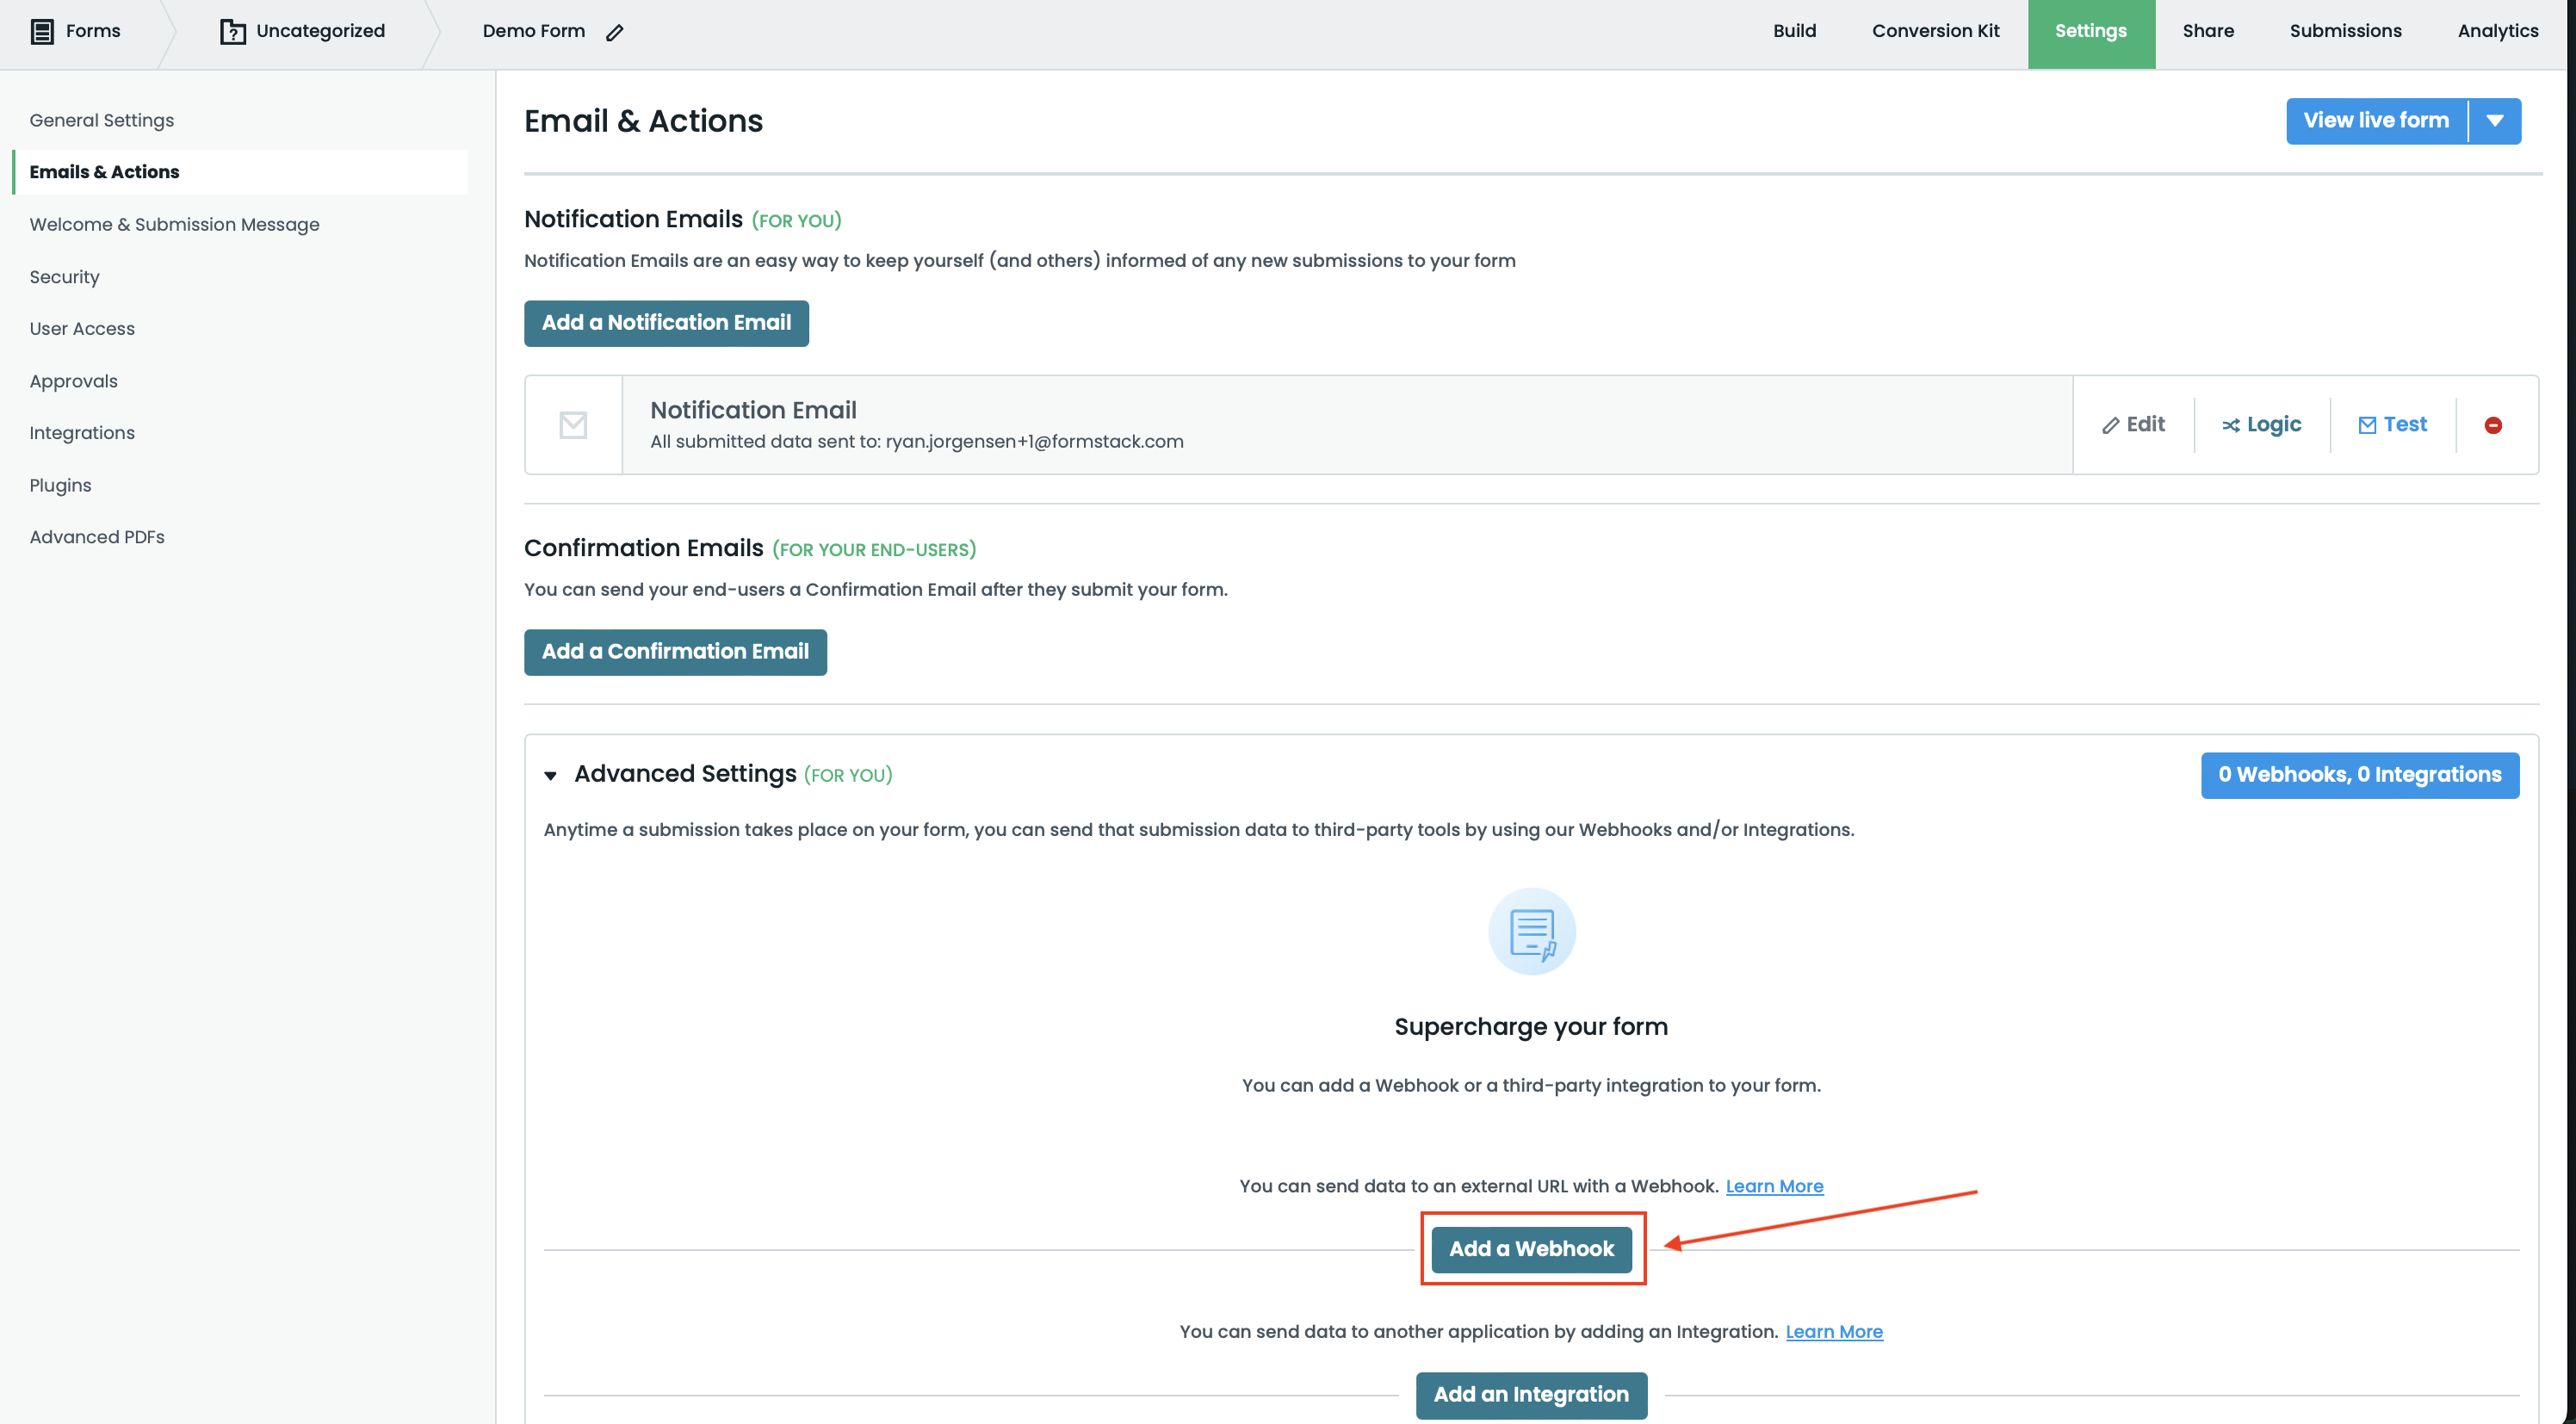The image size is (2576, 1424).
Task: Click the pencil icon beside Demo Form
Action: tap(615, 32)
